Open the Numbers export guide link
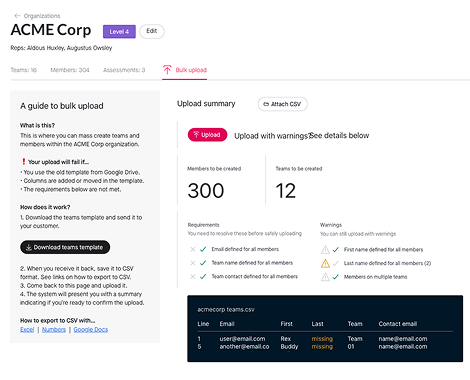Image resolution: width=470 pixels, height=380 pixels. 54,330
